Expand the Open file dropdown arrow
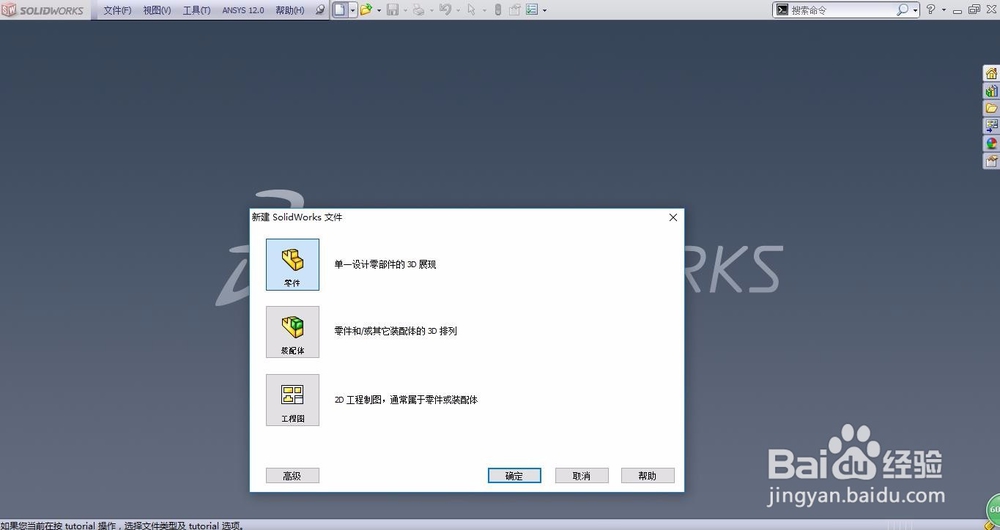The image size is (1000, 530). [379, 11]
